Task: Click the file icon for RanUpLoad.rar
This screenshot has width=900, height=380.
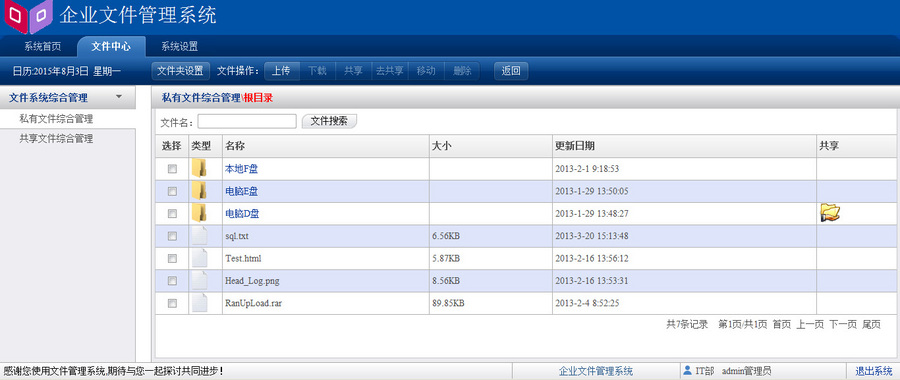Action: (x=200, y=303)
